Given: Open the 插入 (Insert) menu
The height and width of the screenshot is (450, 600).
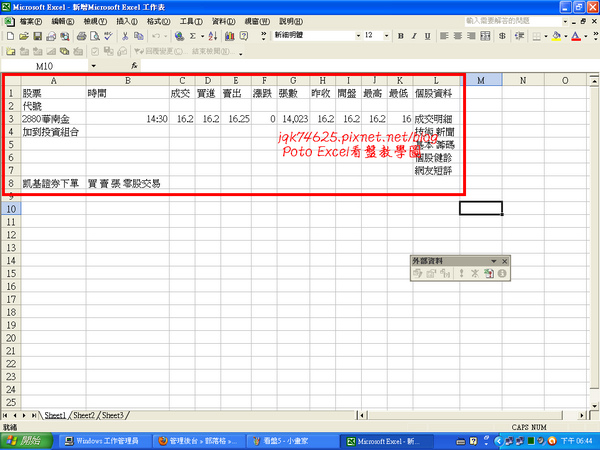Looking at the screenshot, I should pyautogui.click(x=127, y=21).
